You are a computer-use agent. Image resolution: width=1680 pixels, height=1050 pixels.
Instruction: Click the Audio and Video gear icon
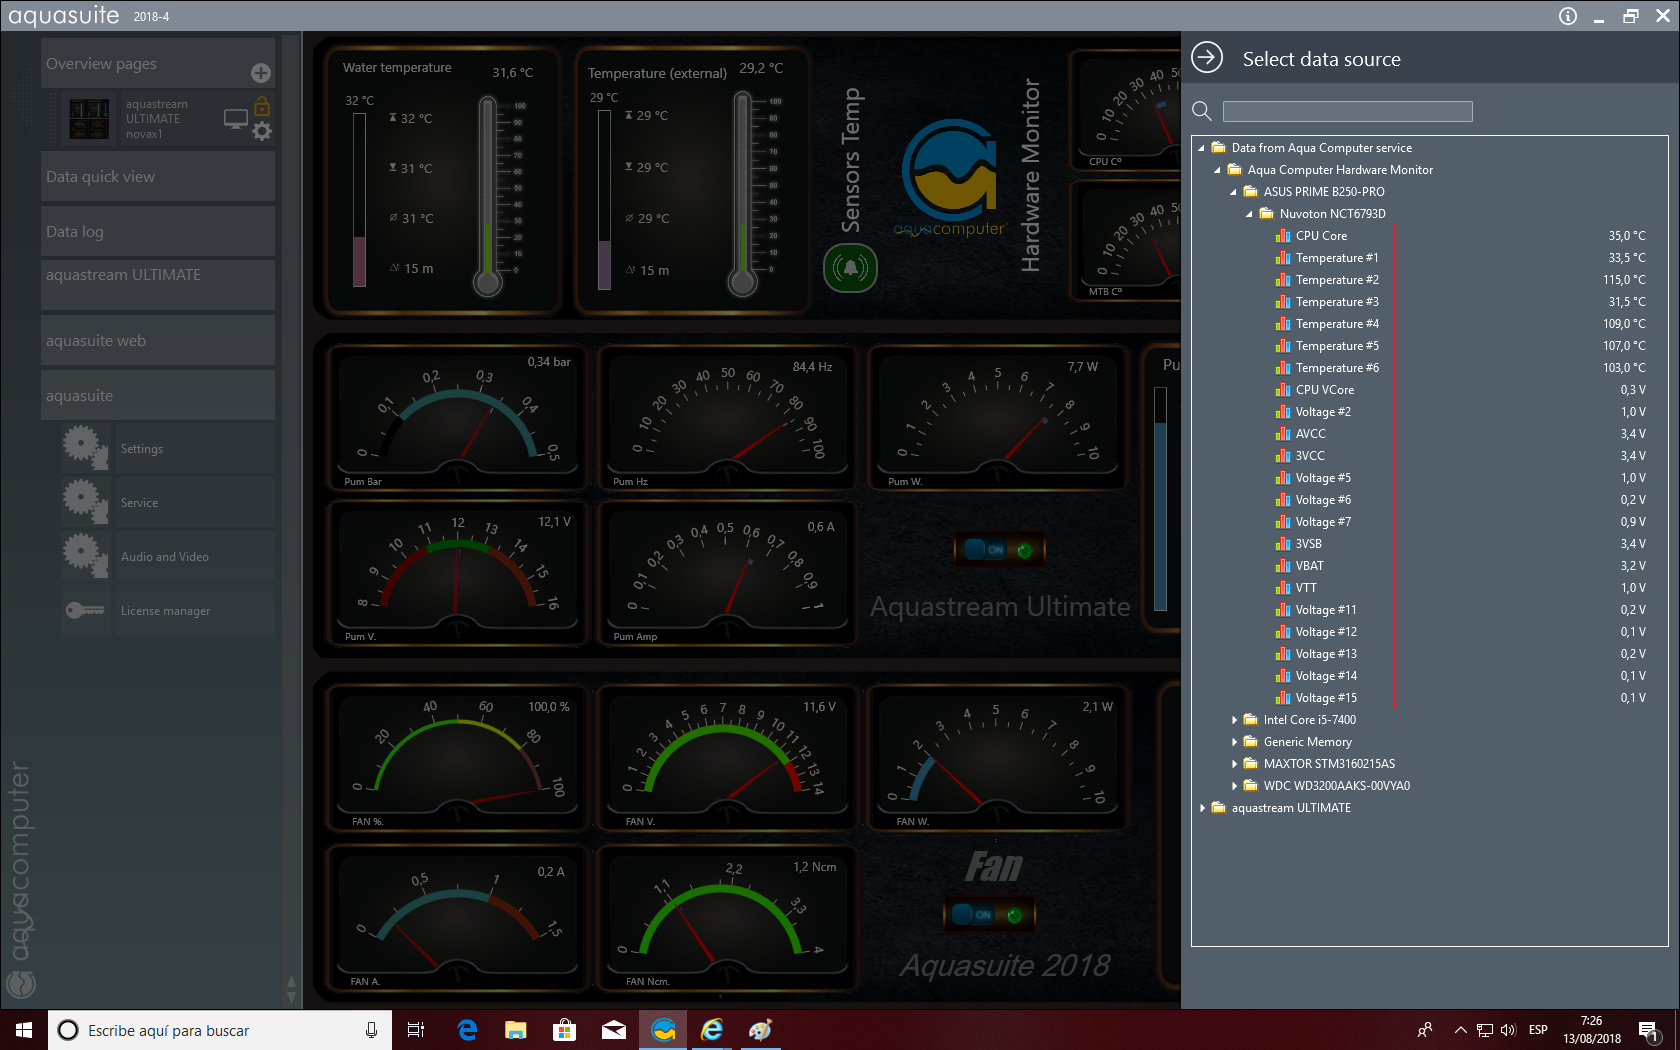[x=85, y=555]
